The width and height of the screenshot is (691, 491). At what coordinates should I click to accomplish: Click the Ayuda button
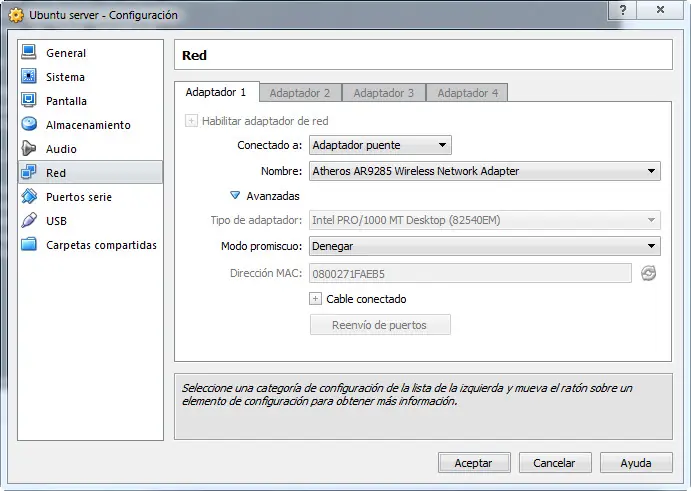(636, 463)
